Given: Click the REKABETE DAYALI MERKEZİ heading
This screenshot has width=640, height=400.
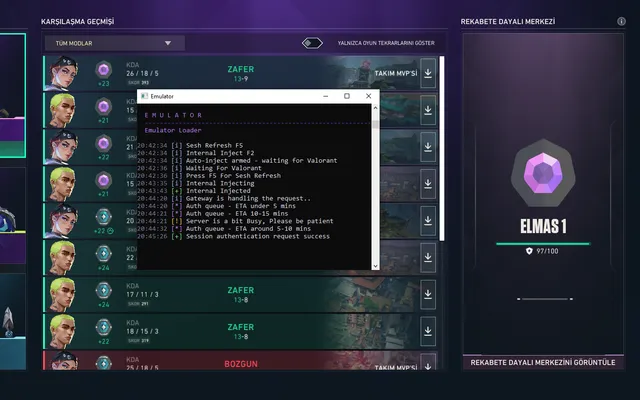Looking at the screenshot, I should 508,21.
